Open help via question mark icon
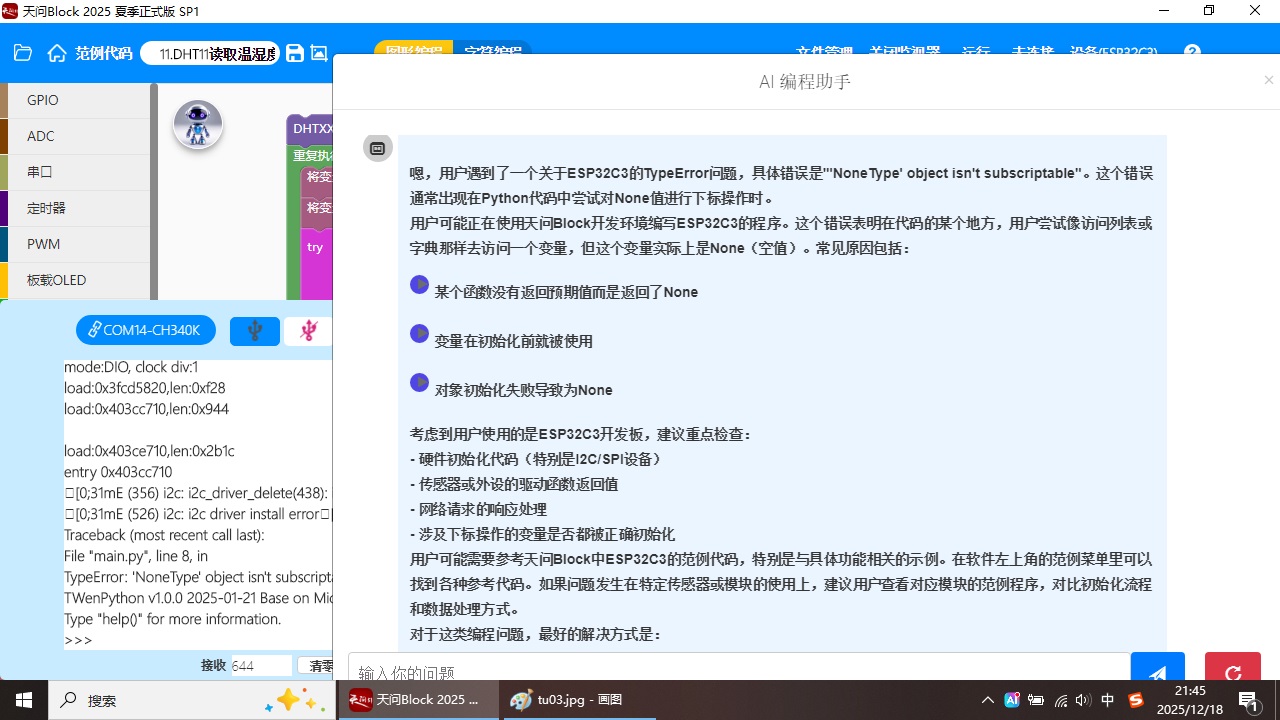1280x720 pixels. pos(1192,52)
